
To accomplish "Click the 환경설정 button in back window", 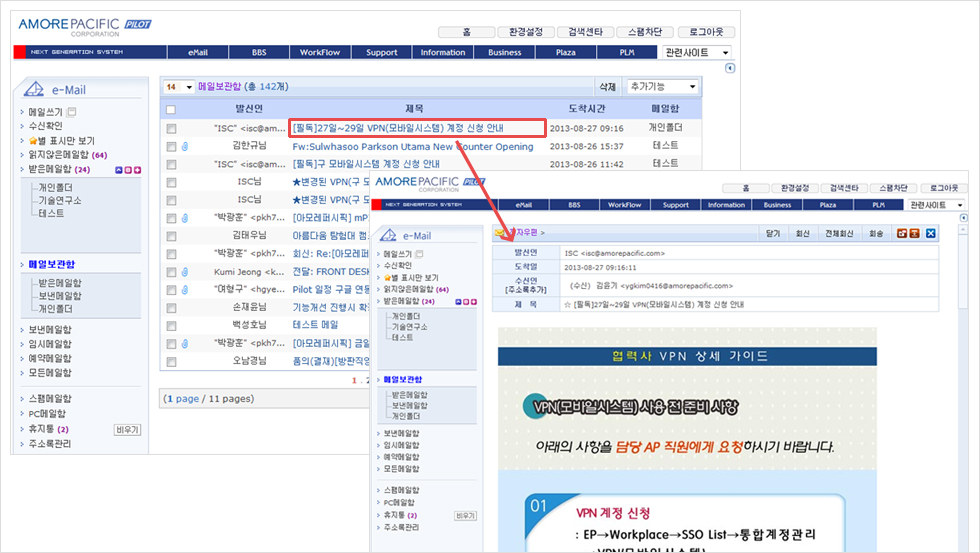I will click(x=526, y=32).
